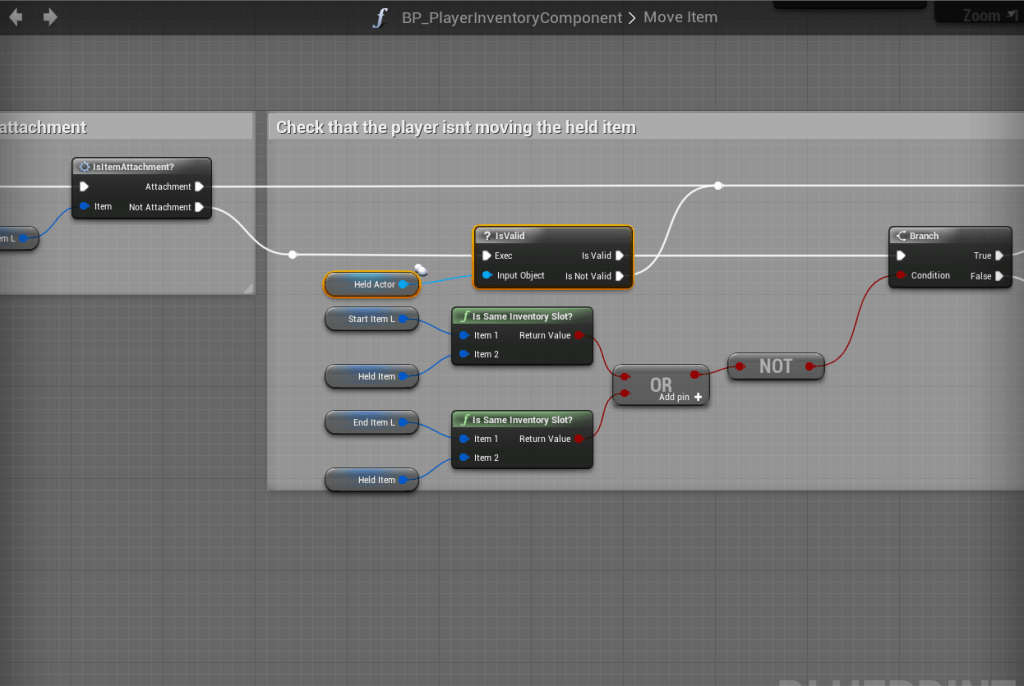Select the Move Item breadcrumb label
The height and width of the screenshot is (686, 1024).
(x=680, y=18)
